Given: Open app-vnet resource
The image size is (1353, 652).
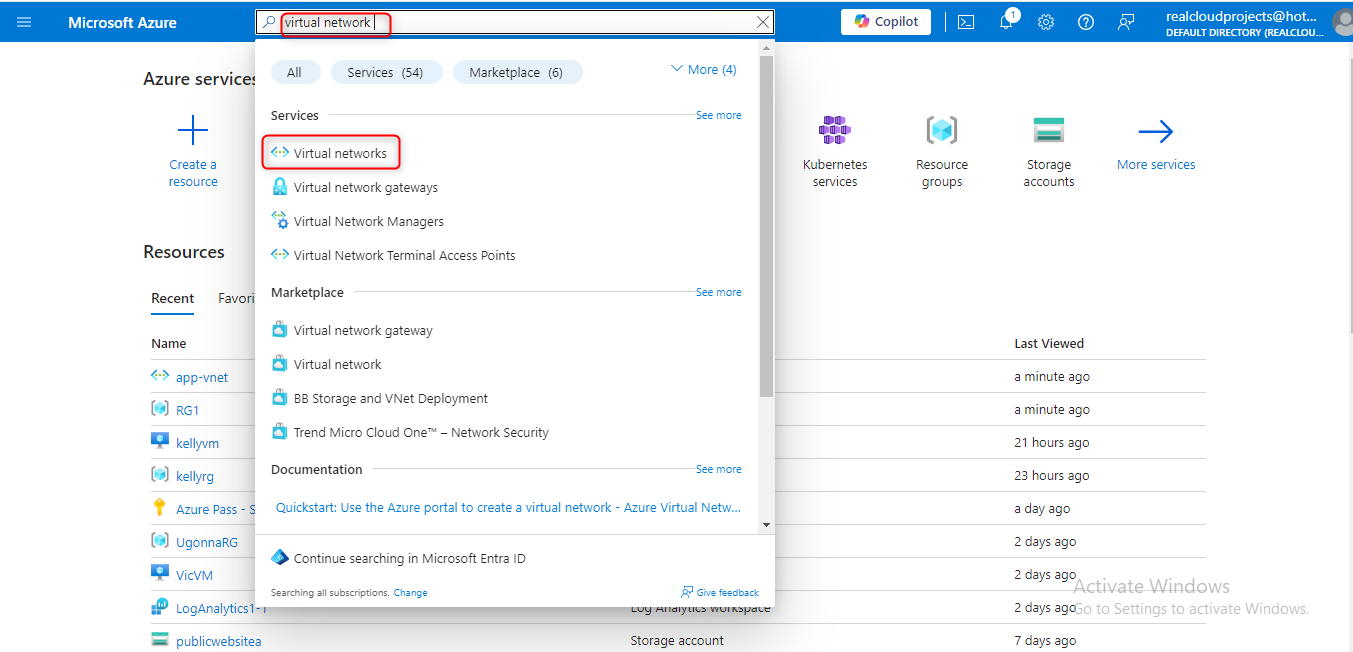Looking at the screenshot, I should [x=202, y=377].
